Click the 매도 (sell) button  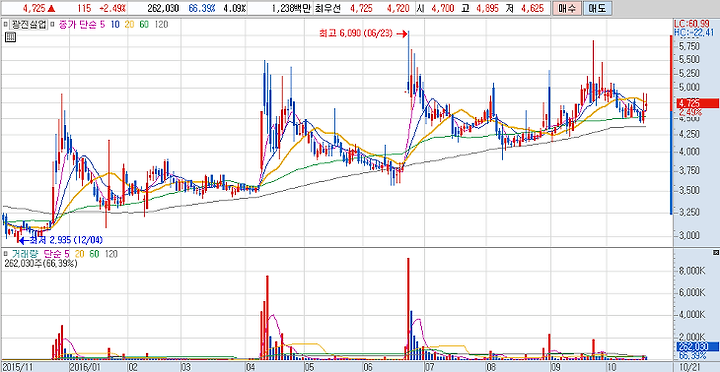tap(596, 8)
